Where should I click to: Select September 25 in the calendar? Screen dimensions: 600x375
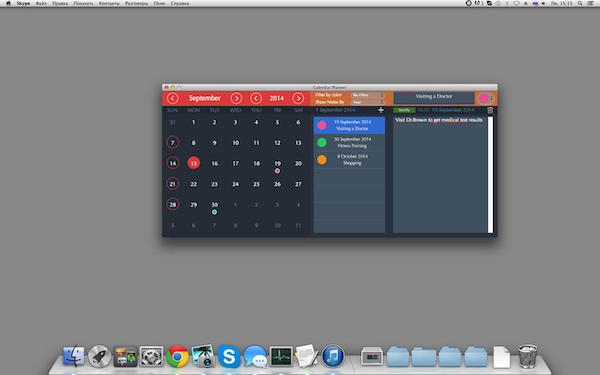pos(256,184)
